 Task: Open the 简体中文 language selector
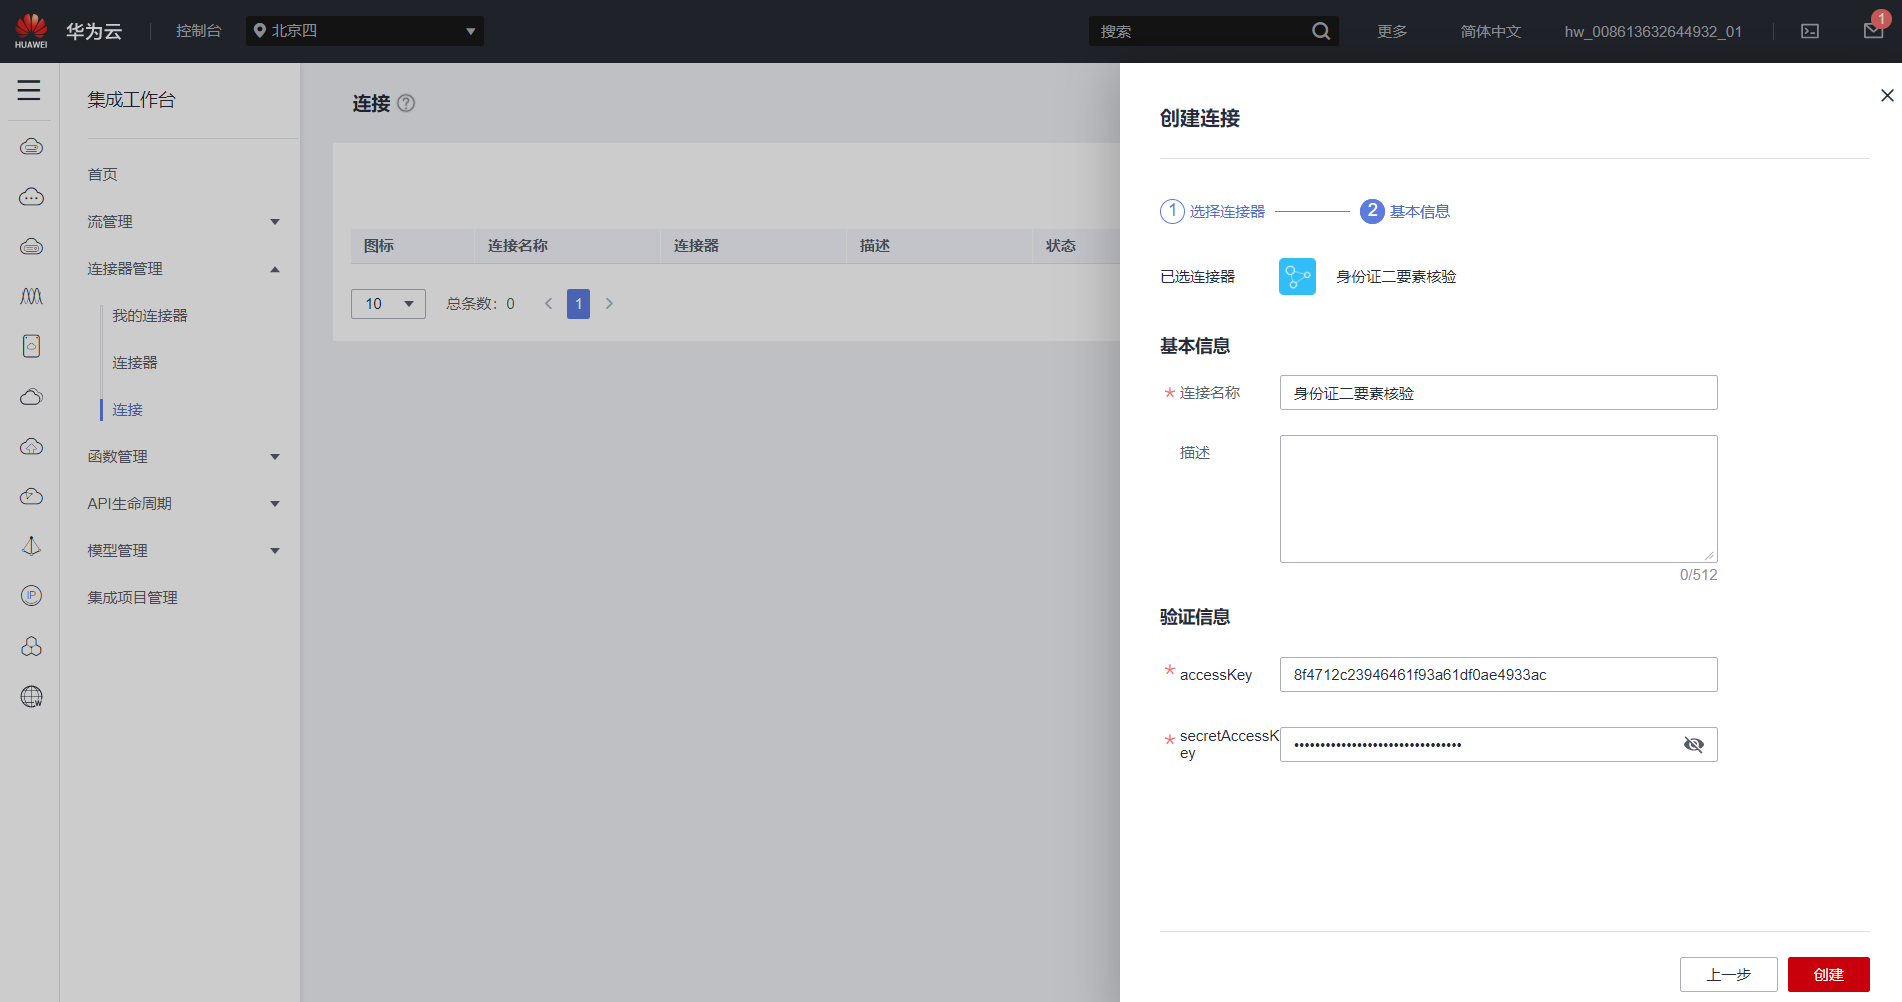pyautogui.click(x=1490, y=31)
